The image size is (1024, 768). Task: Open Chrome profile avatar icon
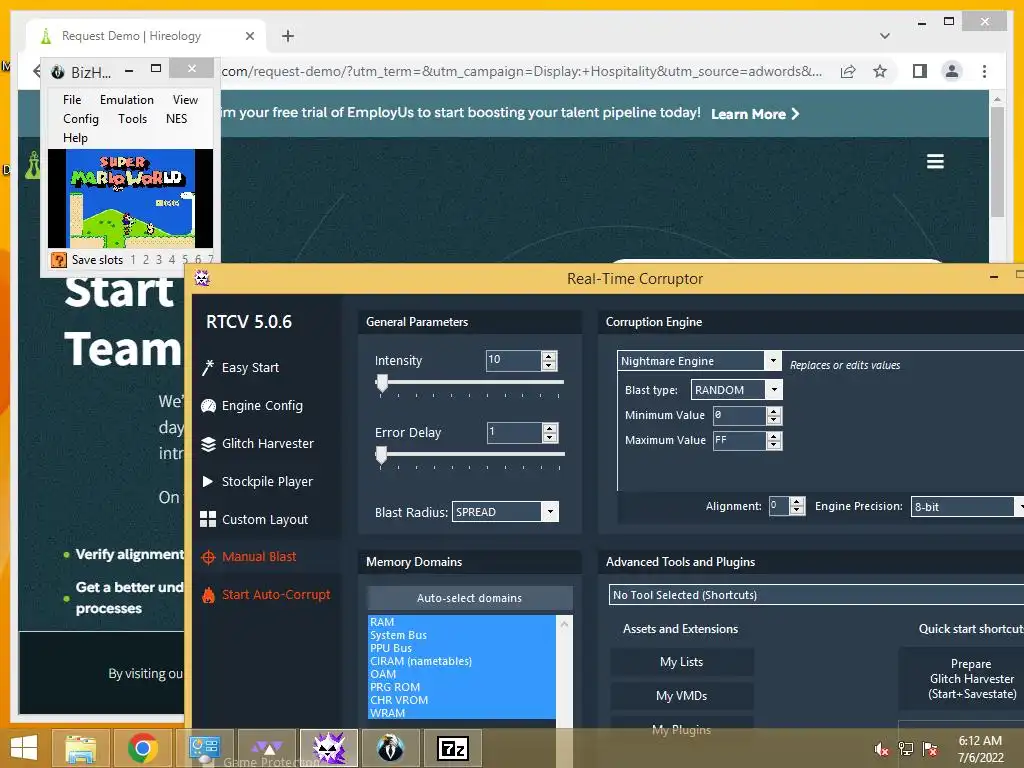coord(952,71)
